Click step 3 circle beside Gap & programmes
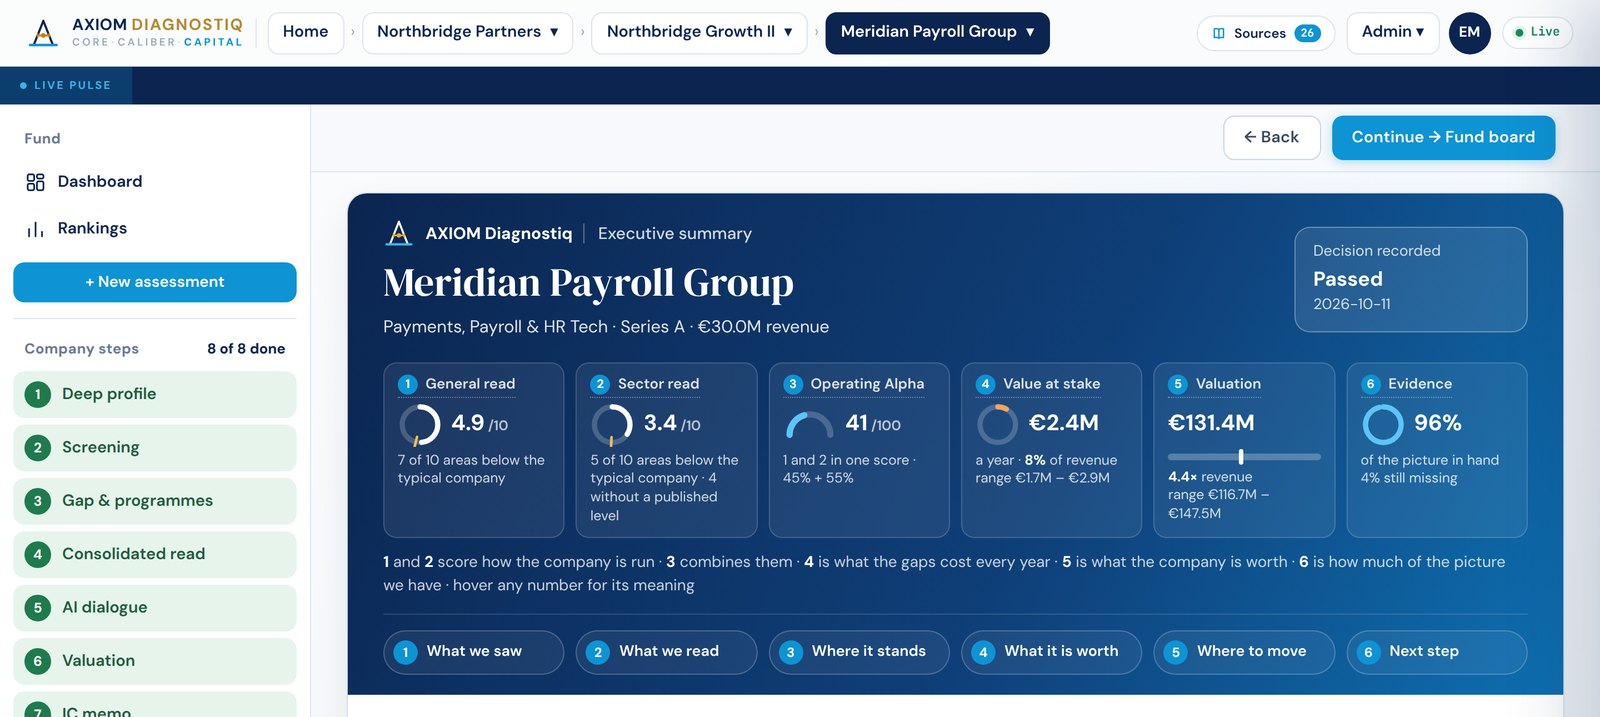 click(38, 501)
